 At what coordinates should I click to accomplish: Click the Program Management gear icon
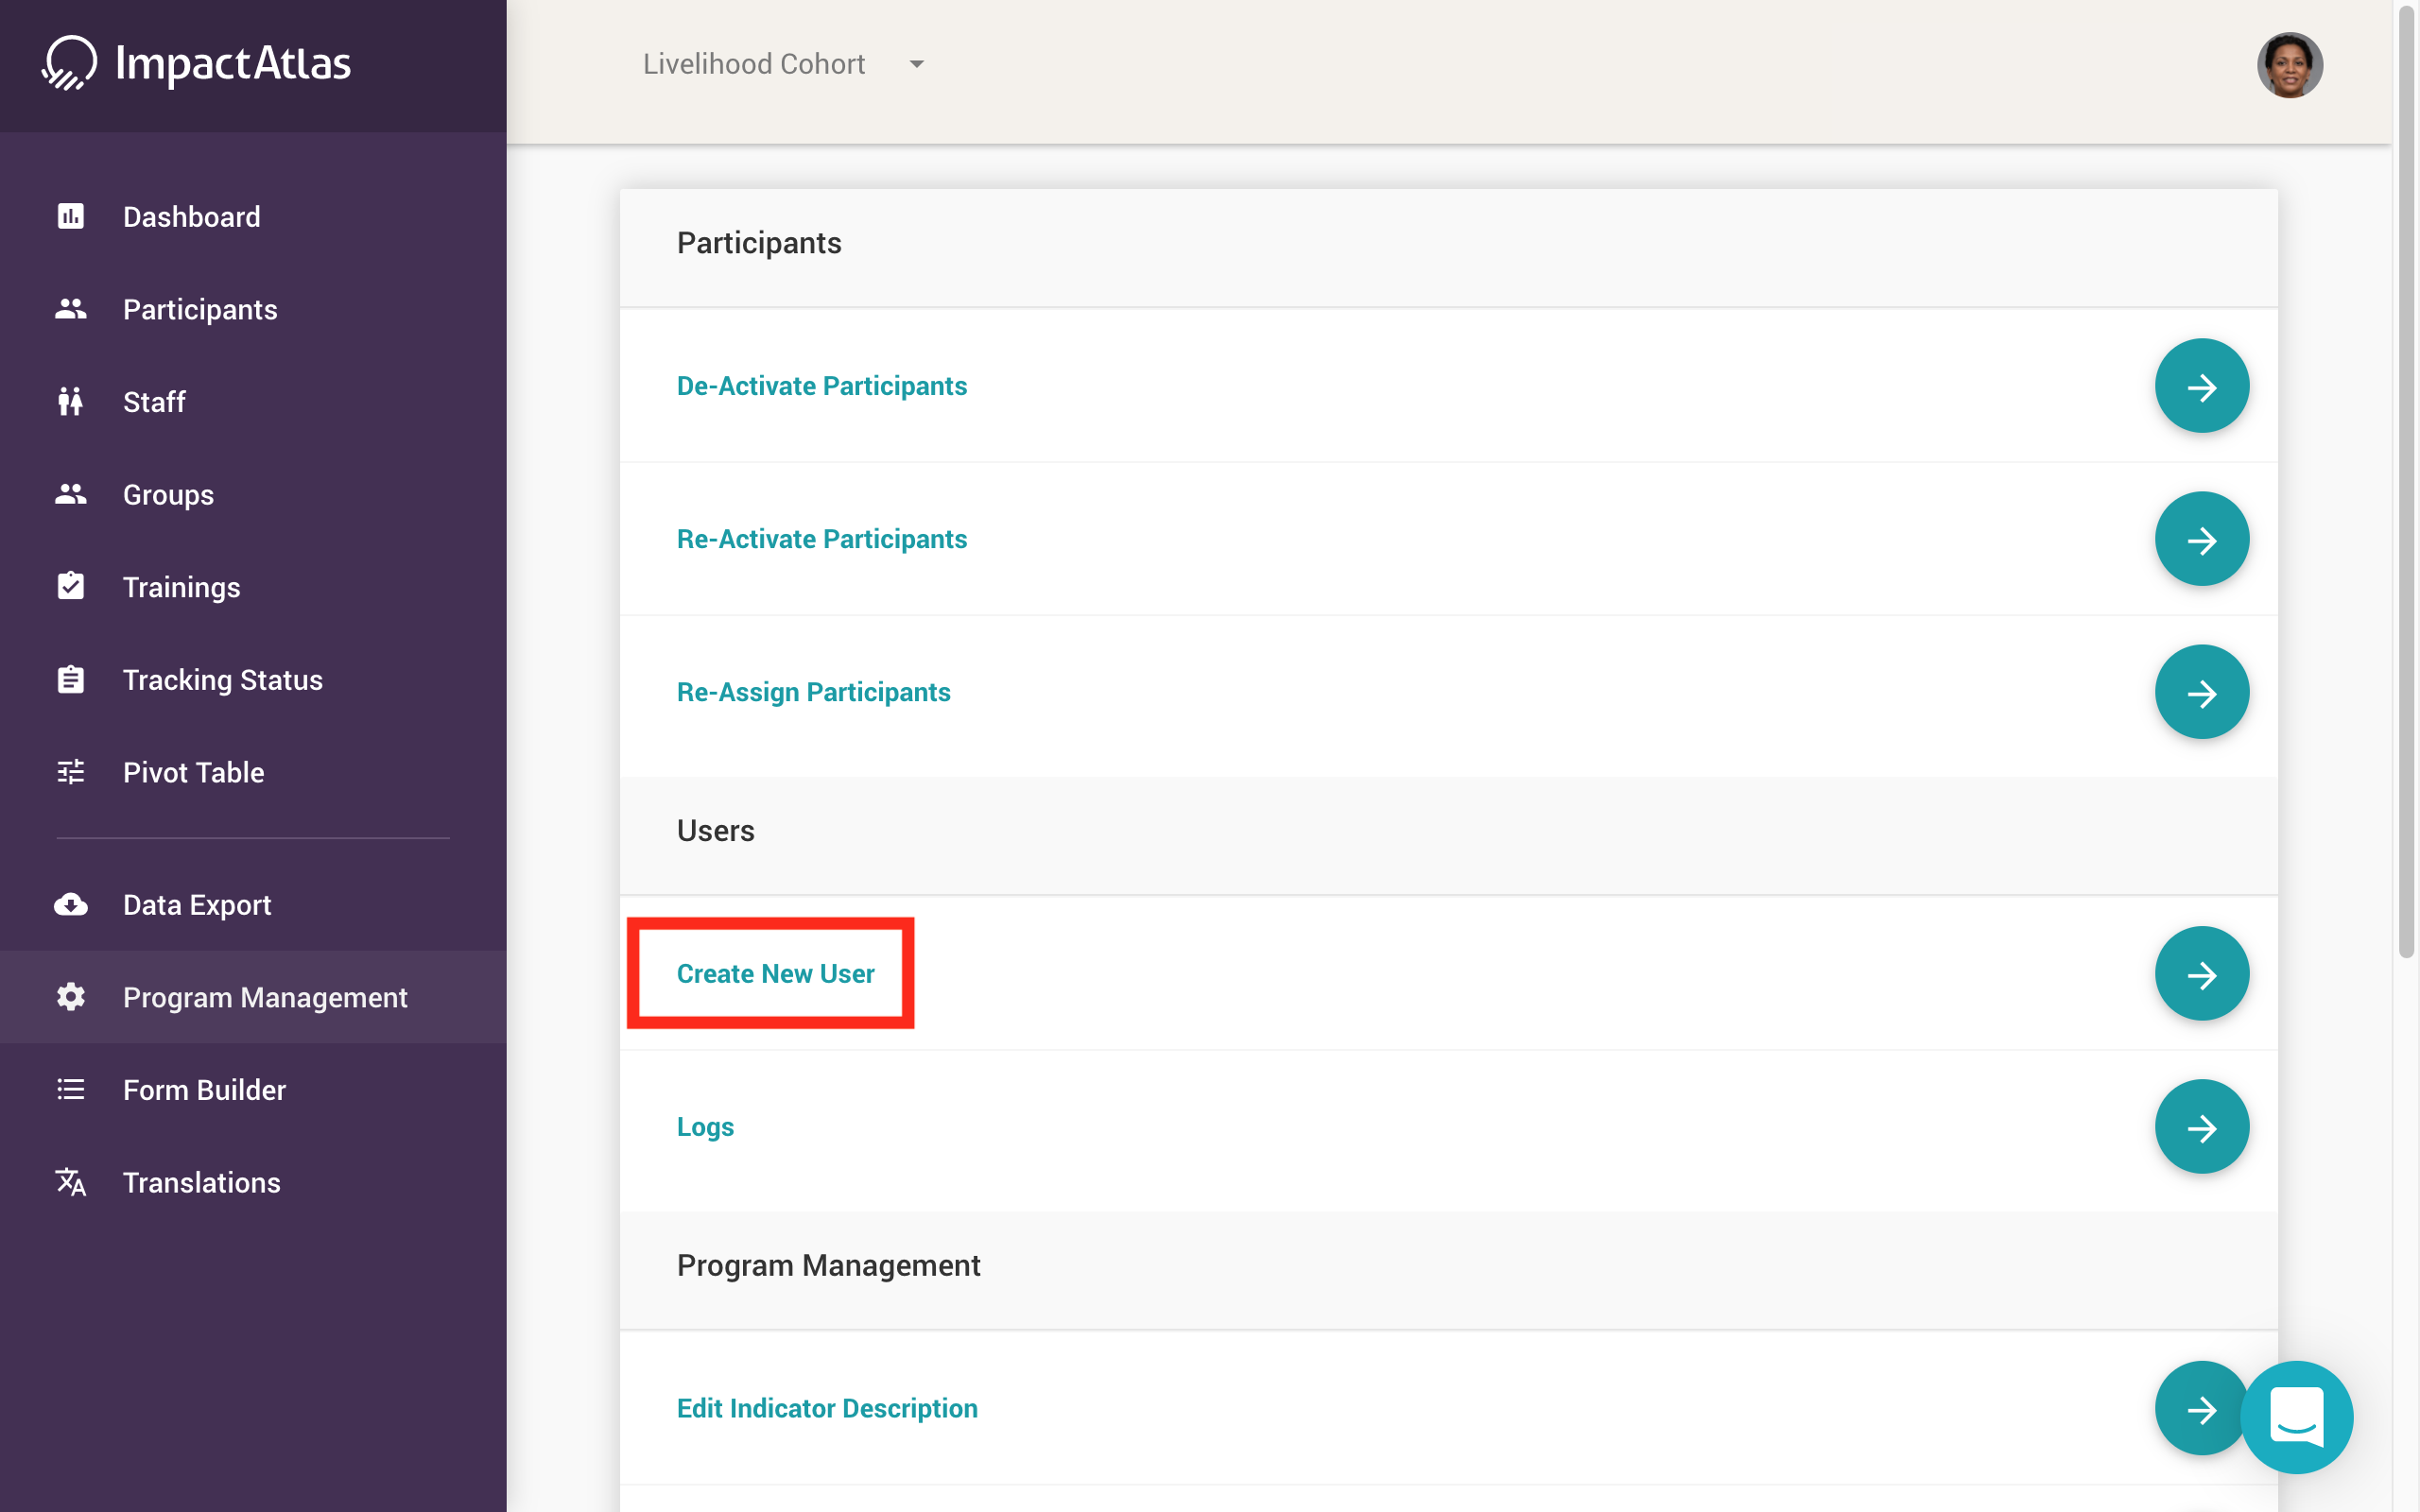(x=71, y=997)
